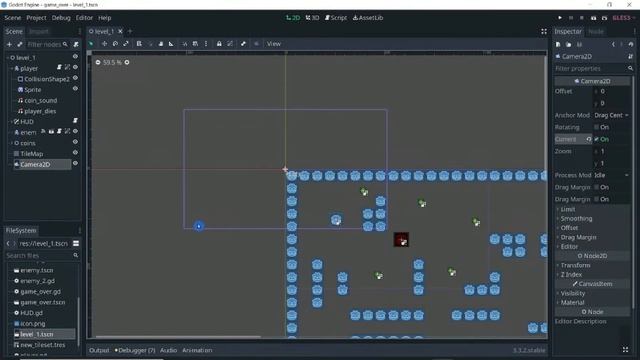640x360 pixels.
Task: Attach script icon in Scene dock
Action: 76,44
